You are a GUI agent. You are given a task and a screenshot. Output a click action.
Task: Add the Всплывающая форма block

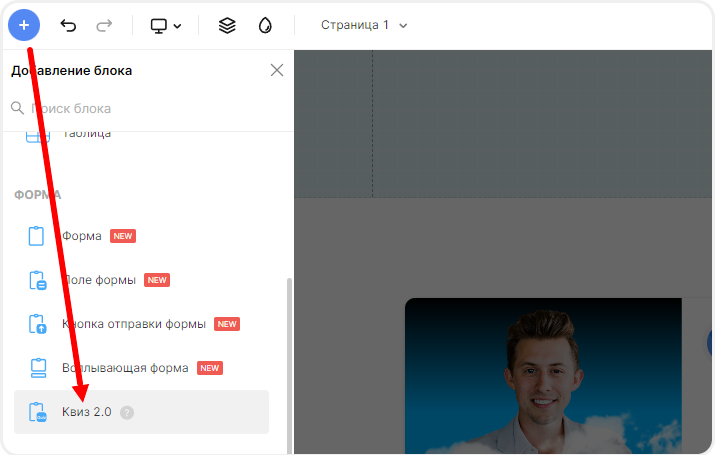click(x=125, y=368)
